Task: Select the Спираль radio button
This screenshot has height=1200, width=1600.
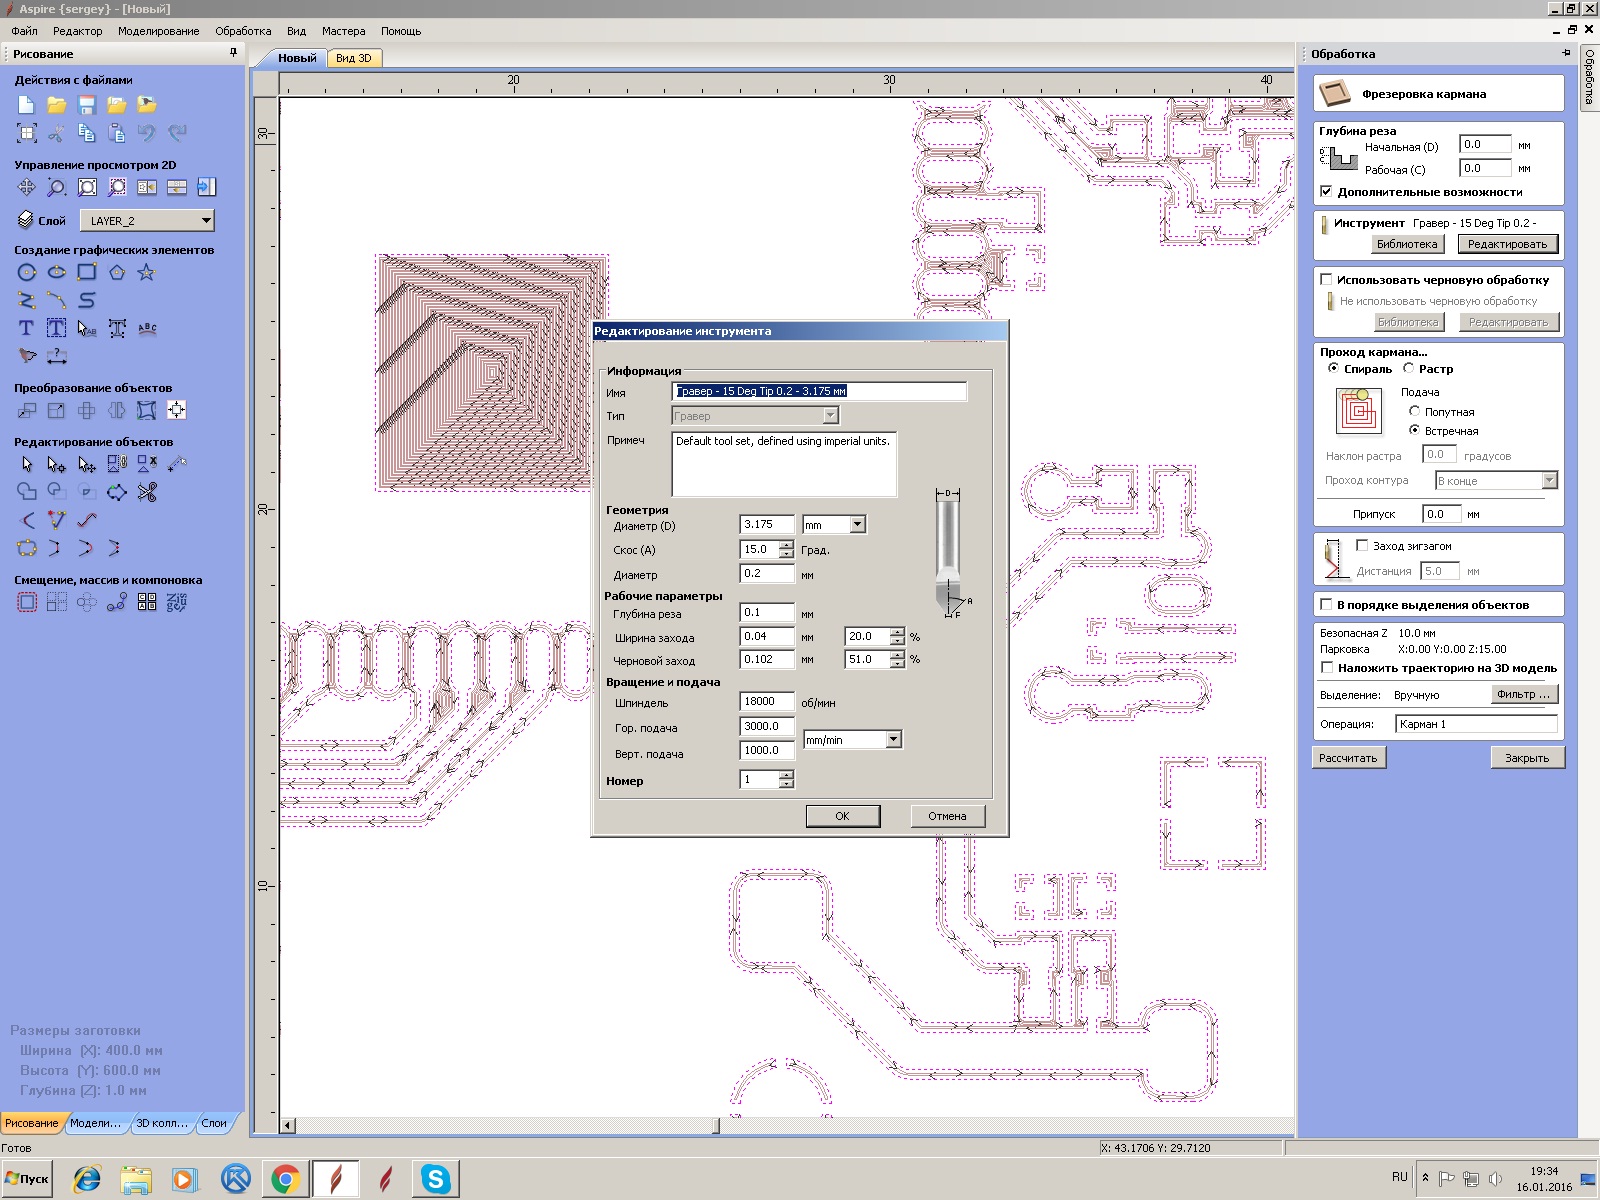Action: point(1333,369)
